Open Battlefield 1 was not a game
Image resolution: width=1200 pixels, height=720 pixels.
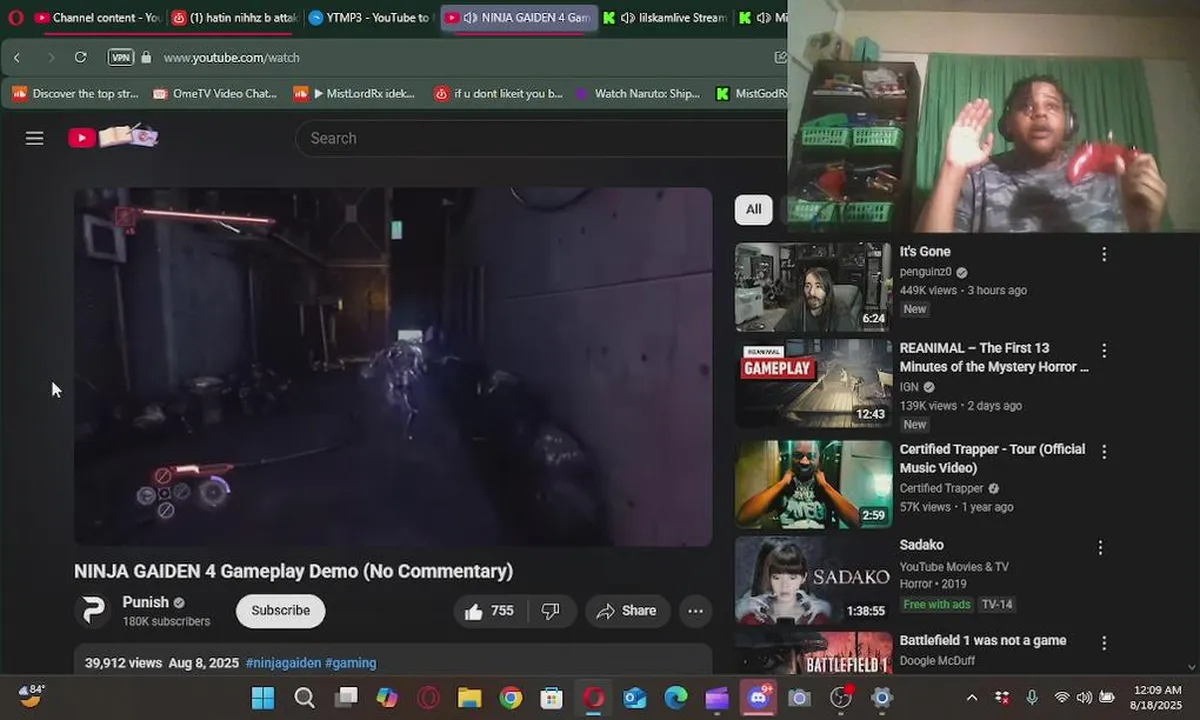click(983, 640)
